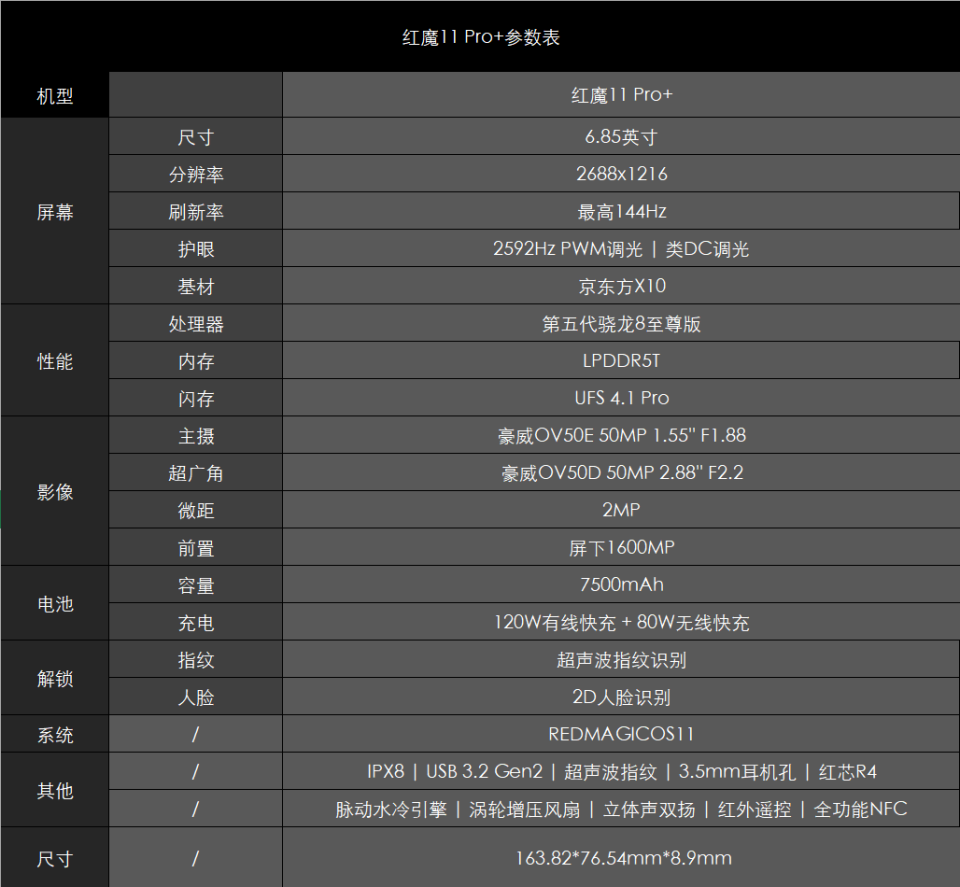This screenshot has height=887, width=960.
Task: Select the 刷新率 label cell
Action: point(196,211)
